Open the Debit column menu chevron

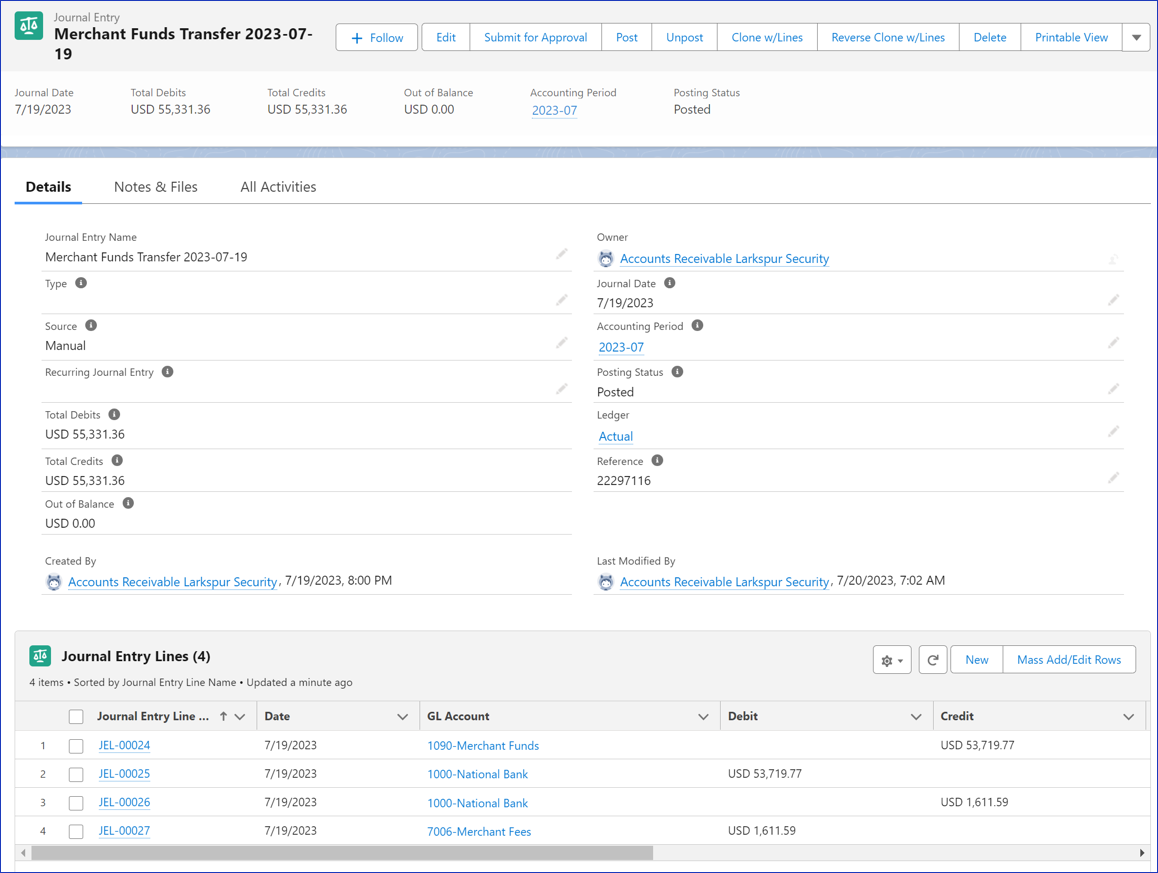pos(916,716)
